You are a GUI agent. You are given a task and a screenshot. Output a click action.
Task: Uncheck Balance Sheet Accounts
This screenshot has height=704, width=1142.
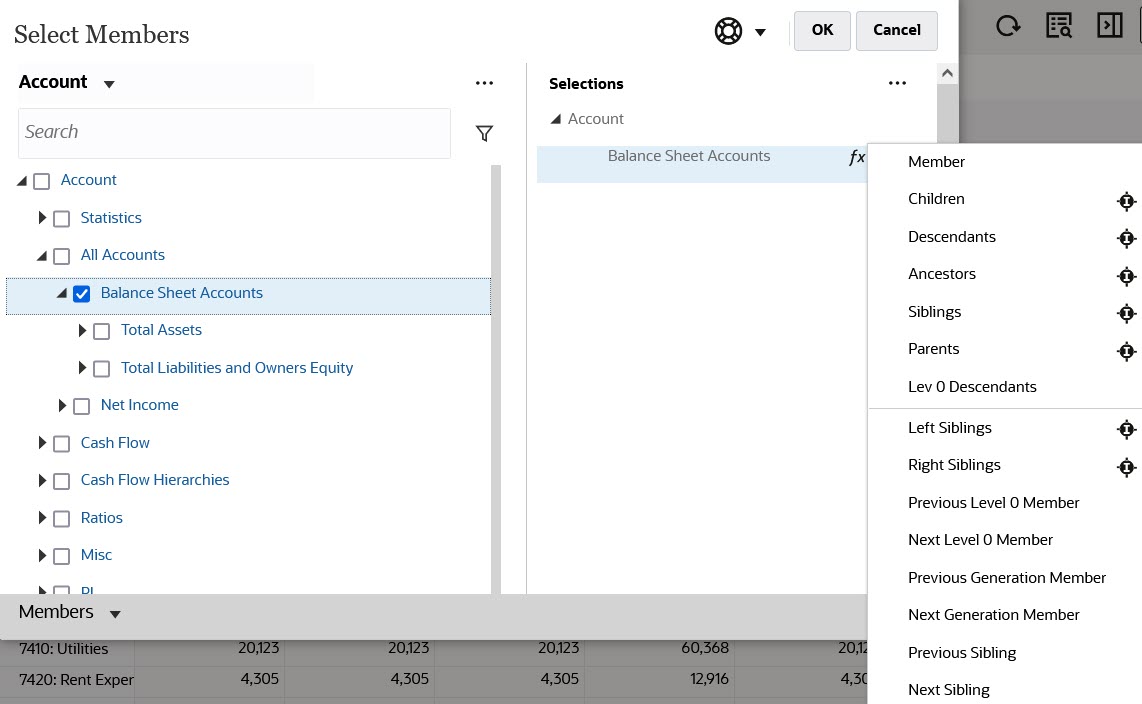coord(81,293)
